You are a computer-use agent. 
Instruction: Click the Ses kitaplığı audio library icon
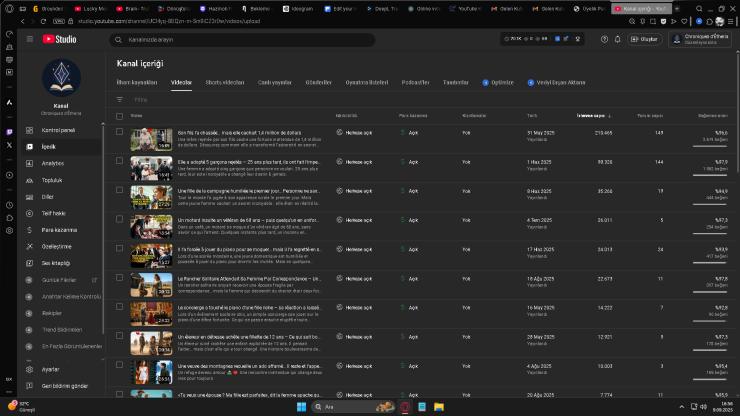click(x=29, y=263)
